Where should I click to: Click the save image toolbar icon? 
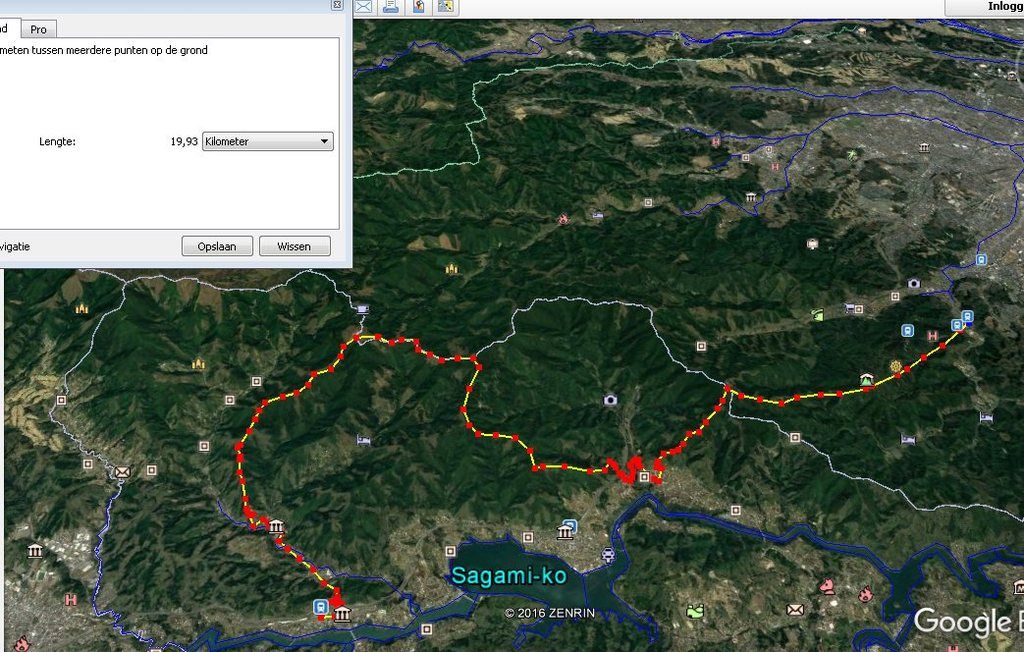(x=446, y=7)
